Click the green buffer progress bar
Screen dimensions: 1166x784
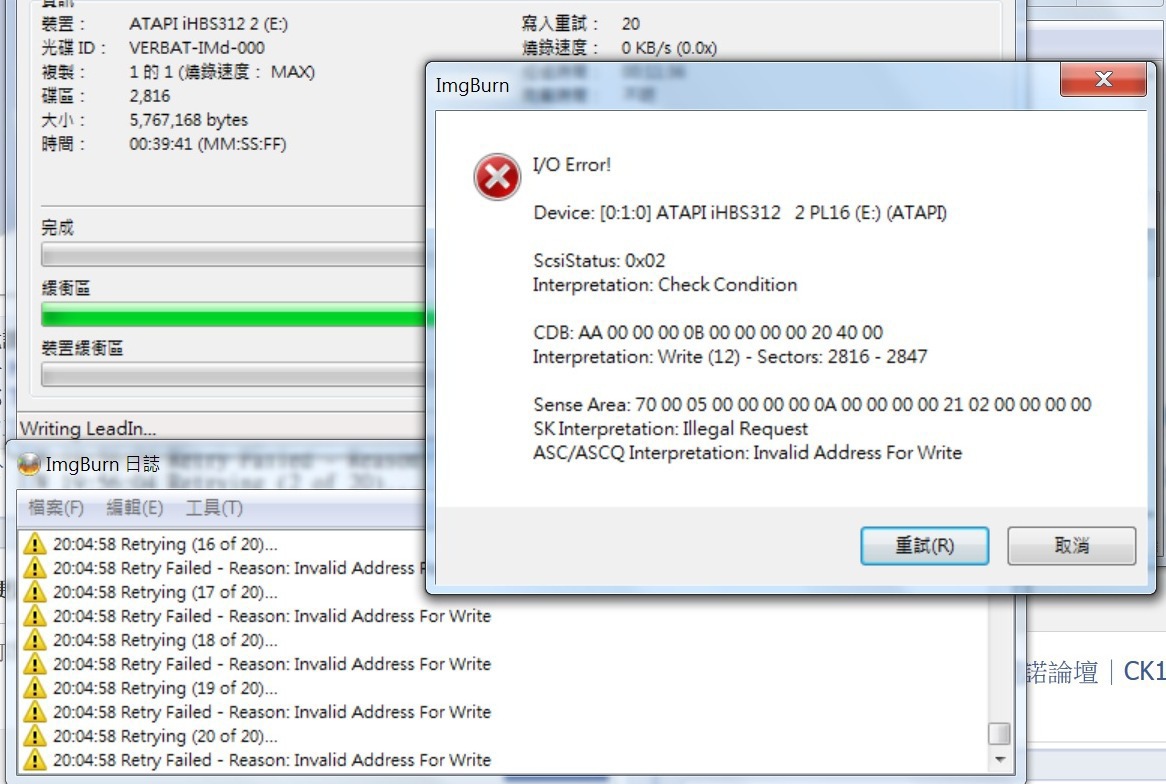pos(236,315)
